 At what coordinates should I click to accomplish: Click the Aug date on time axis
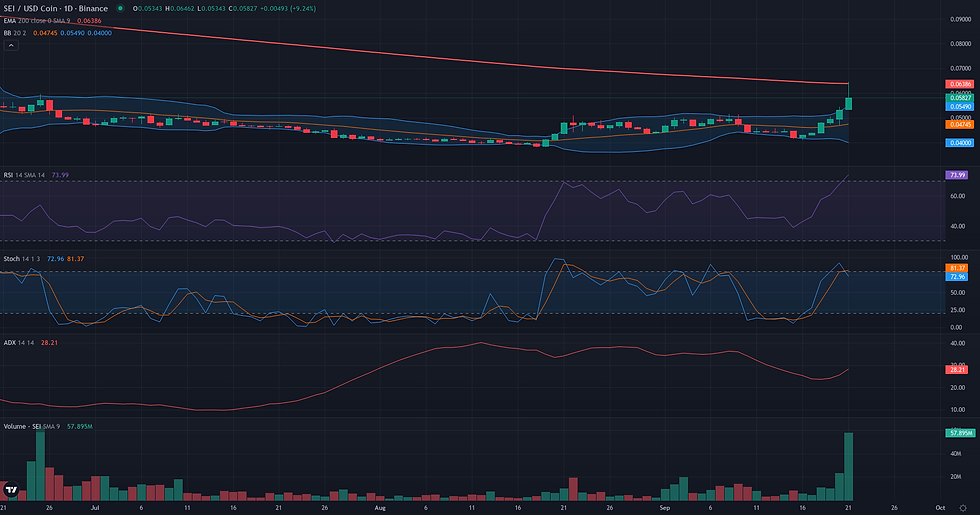coord(380,508)
